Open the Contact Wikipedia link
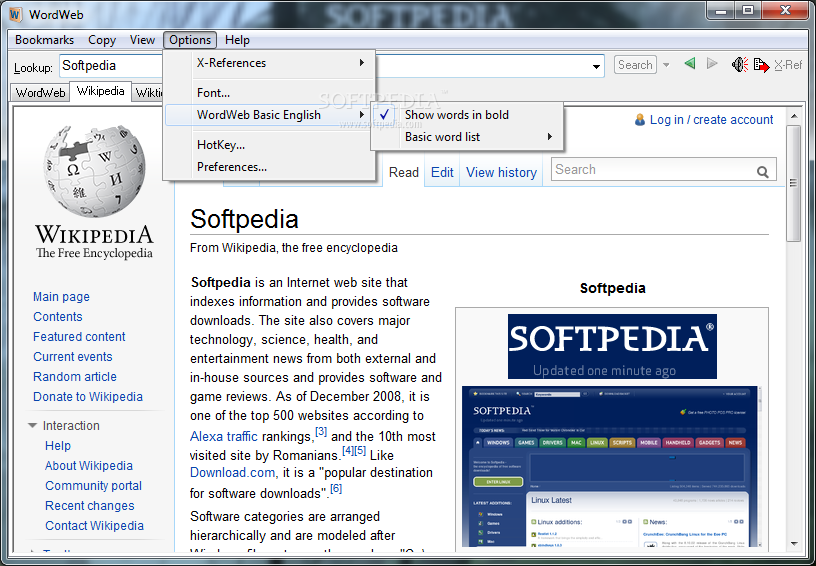 (94, 525)
